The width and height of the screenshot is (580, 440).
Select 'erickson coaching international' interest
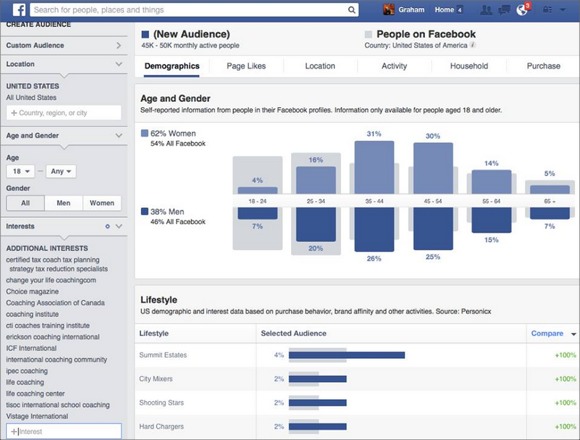[x=53, y=337]
